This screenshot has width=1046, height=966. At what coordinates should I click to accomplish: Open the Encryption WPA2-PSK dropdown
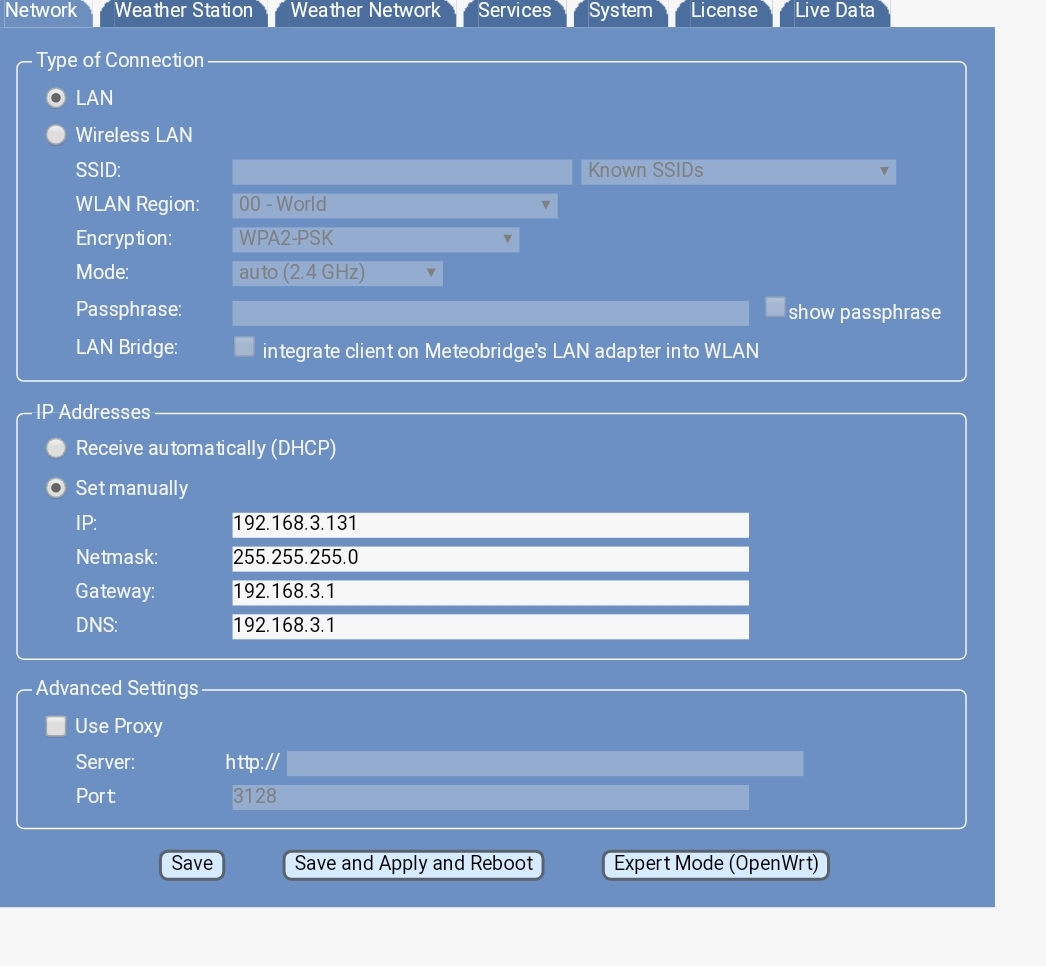point(375,239)
